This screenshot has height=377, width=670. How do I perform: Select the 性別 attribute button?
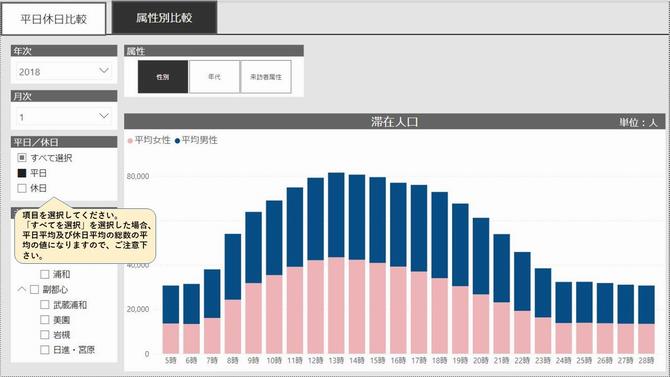click(x=163, y=77)
